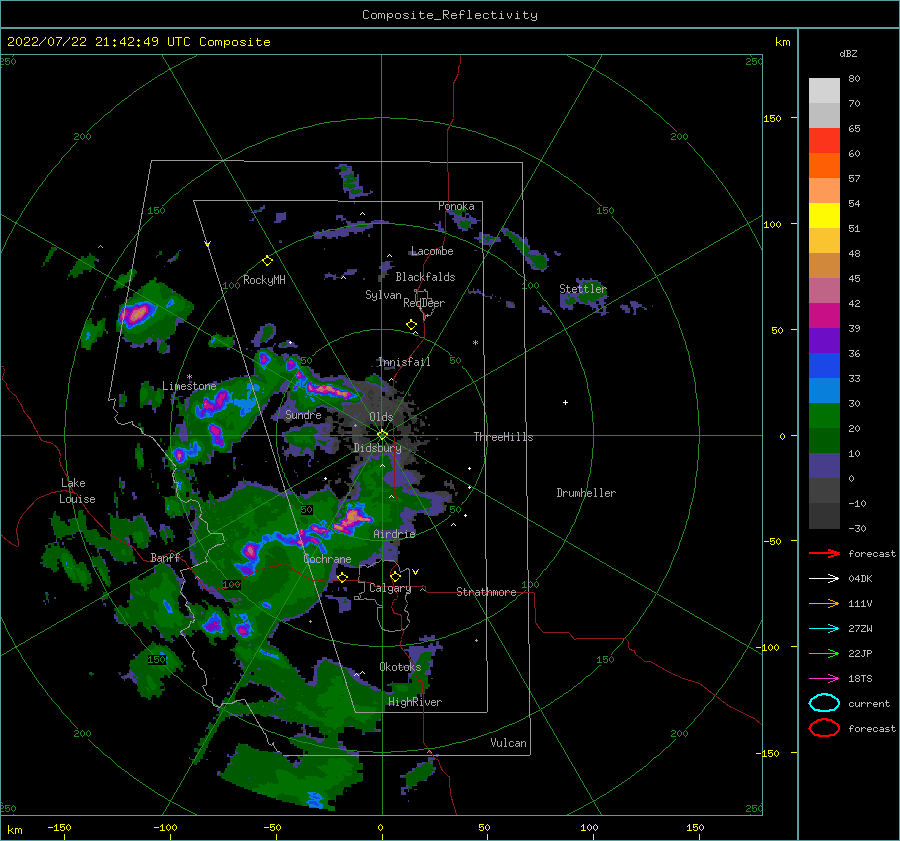The width and height of the screenshot is (900, 841).
Task: Click the white asterisk marker east of Innisfail
Action: (x=475, y=343)
